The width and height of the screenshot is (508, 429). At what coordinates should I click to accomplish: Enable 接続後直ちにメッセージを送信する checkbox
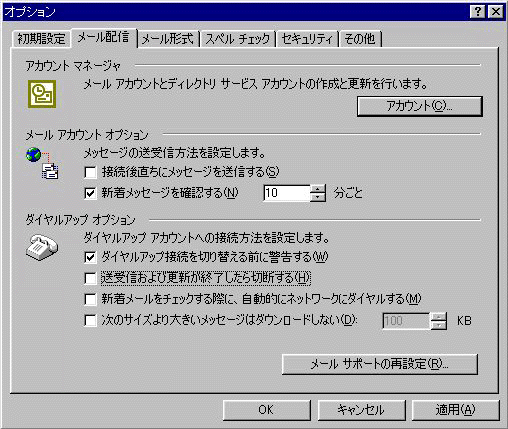90,172
